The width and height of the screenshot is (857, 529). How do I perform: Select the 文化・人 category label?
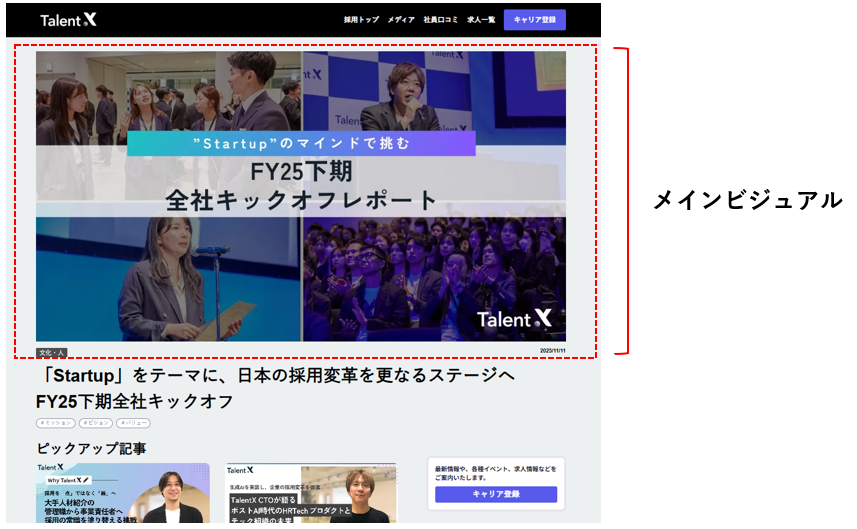pos(52,352)
